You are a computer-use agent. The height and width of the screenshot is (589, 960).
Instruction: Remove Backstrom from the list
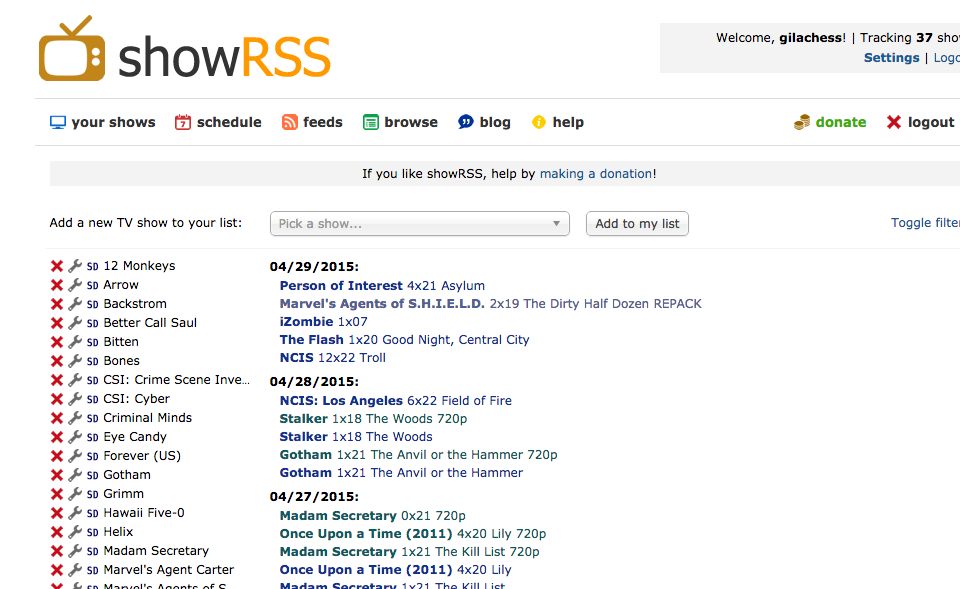tap(57, 304)
